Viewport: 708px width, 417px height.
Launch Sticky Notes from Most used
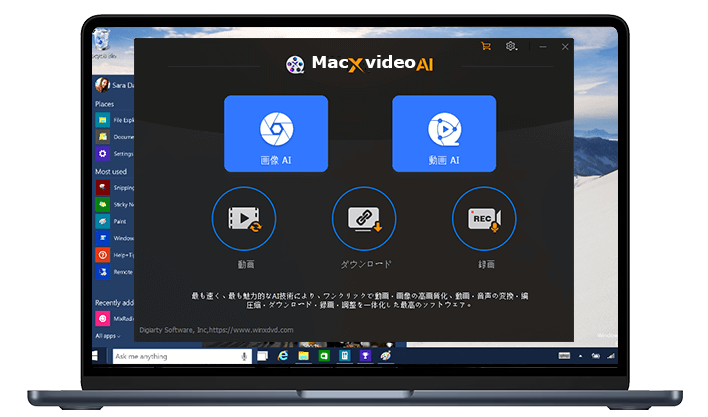[x=115, y=204]
